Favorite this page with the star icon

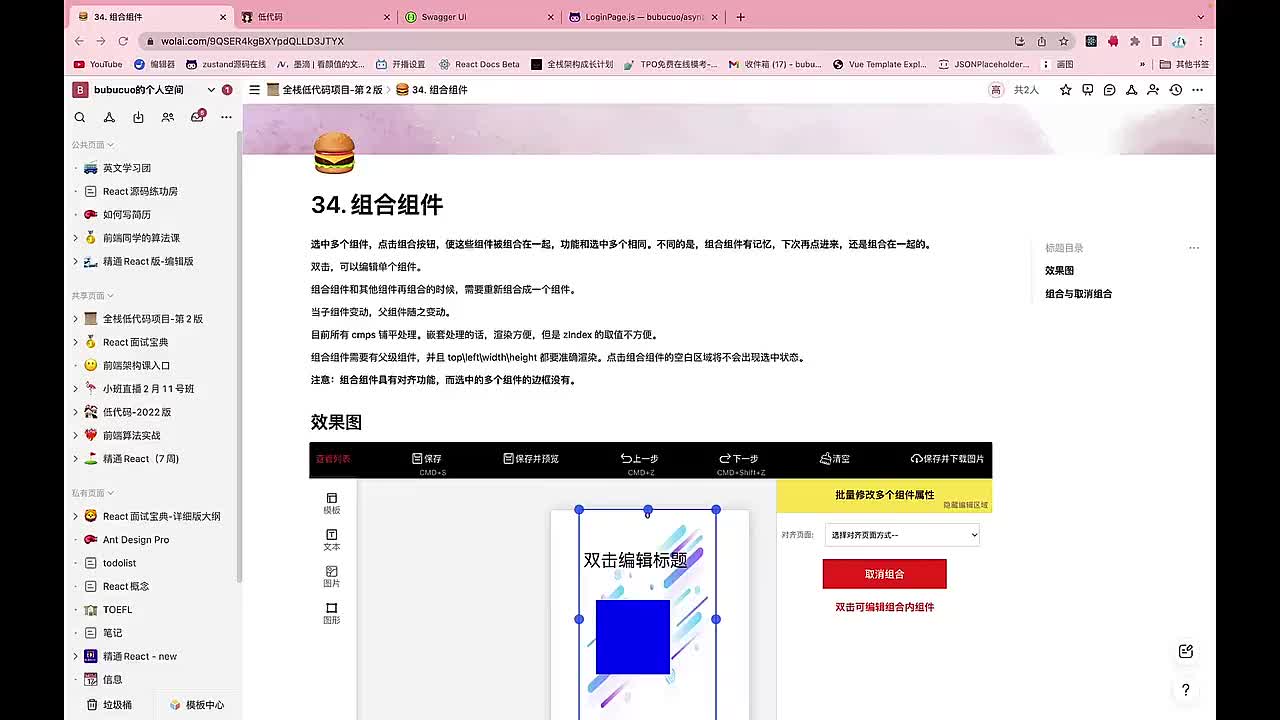1066,90
